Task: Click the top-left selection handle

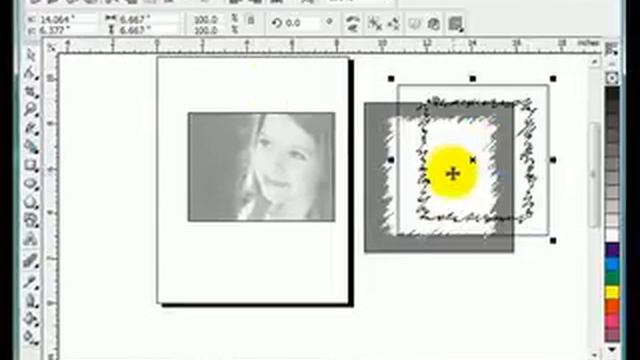Action: [391, 78]
